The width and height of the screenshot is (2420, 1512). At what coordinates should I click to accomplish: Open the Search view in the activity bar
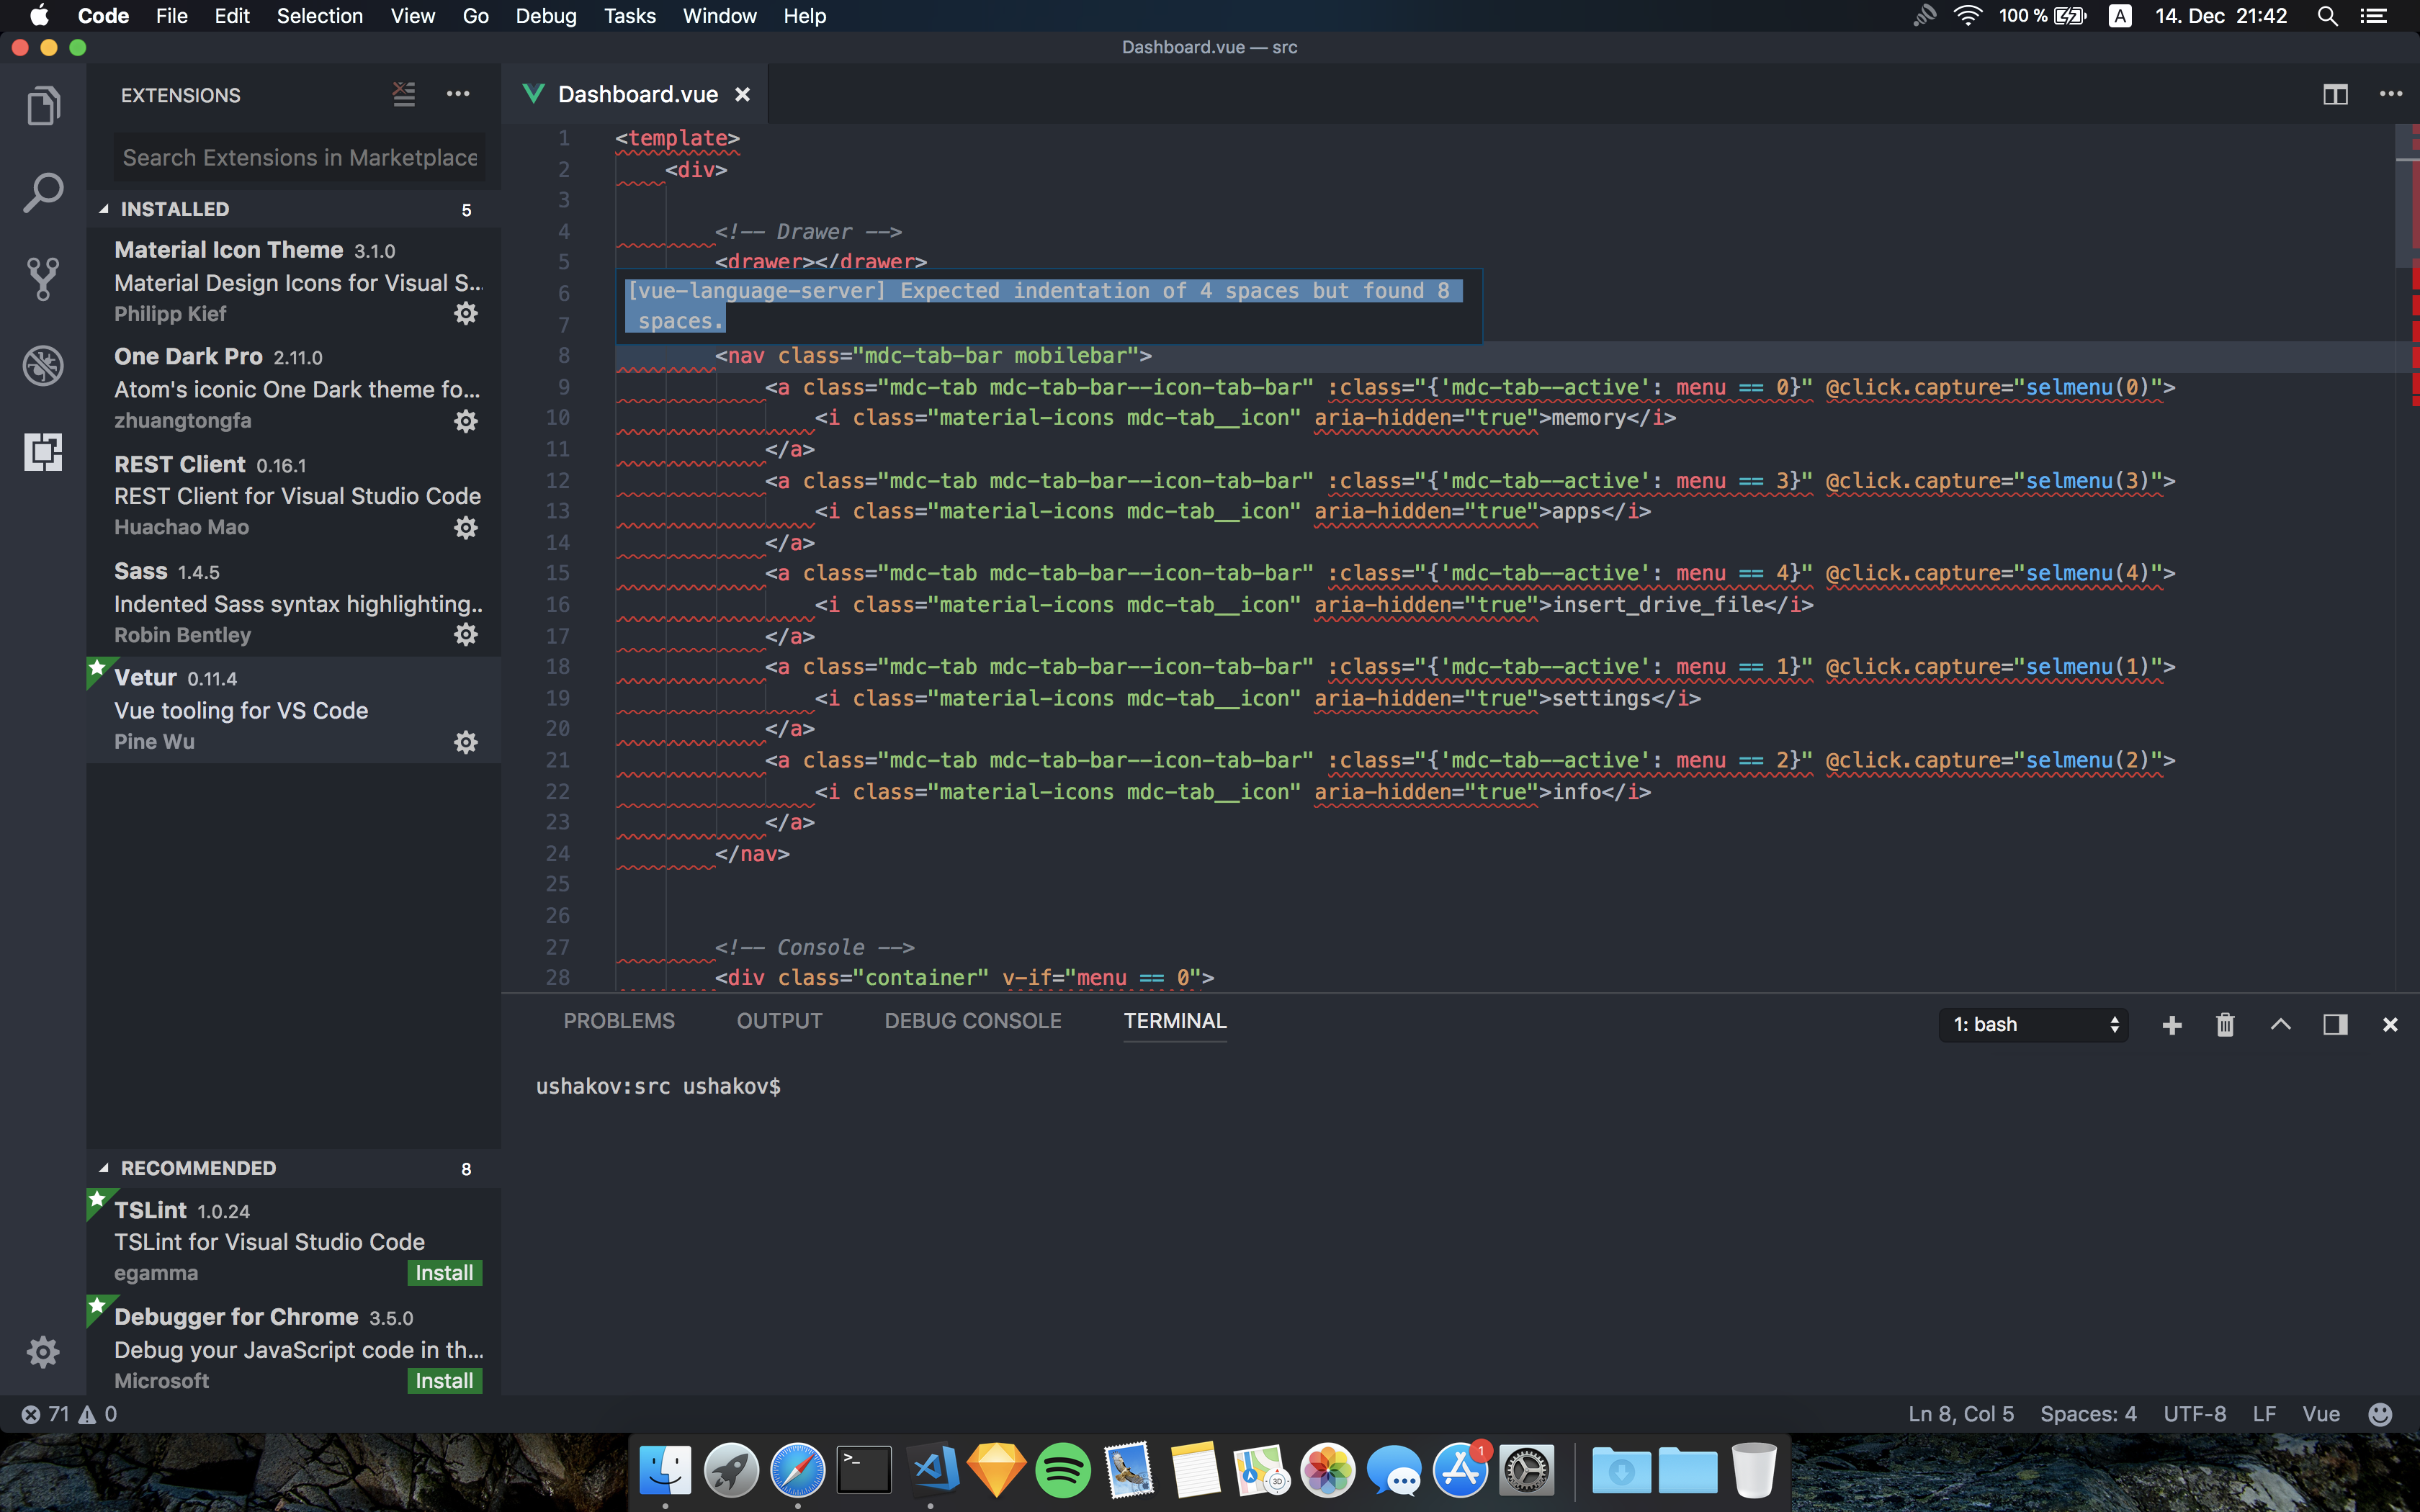(x=43, y=190)
